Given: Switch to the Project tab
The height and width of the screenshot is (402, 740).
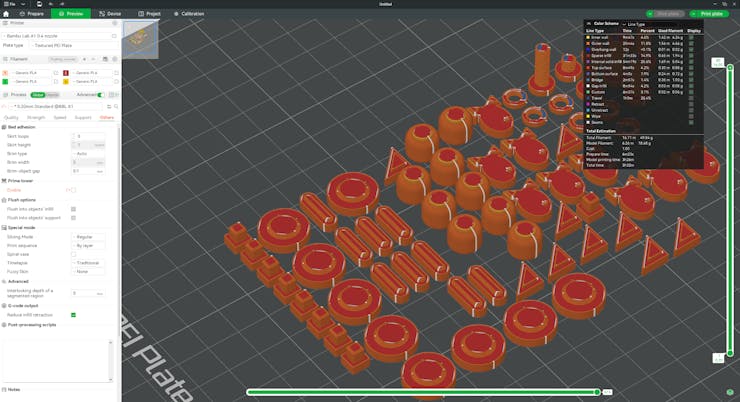Looking at the screenshot, I should click(149, 14).
